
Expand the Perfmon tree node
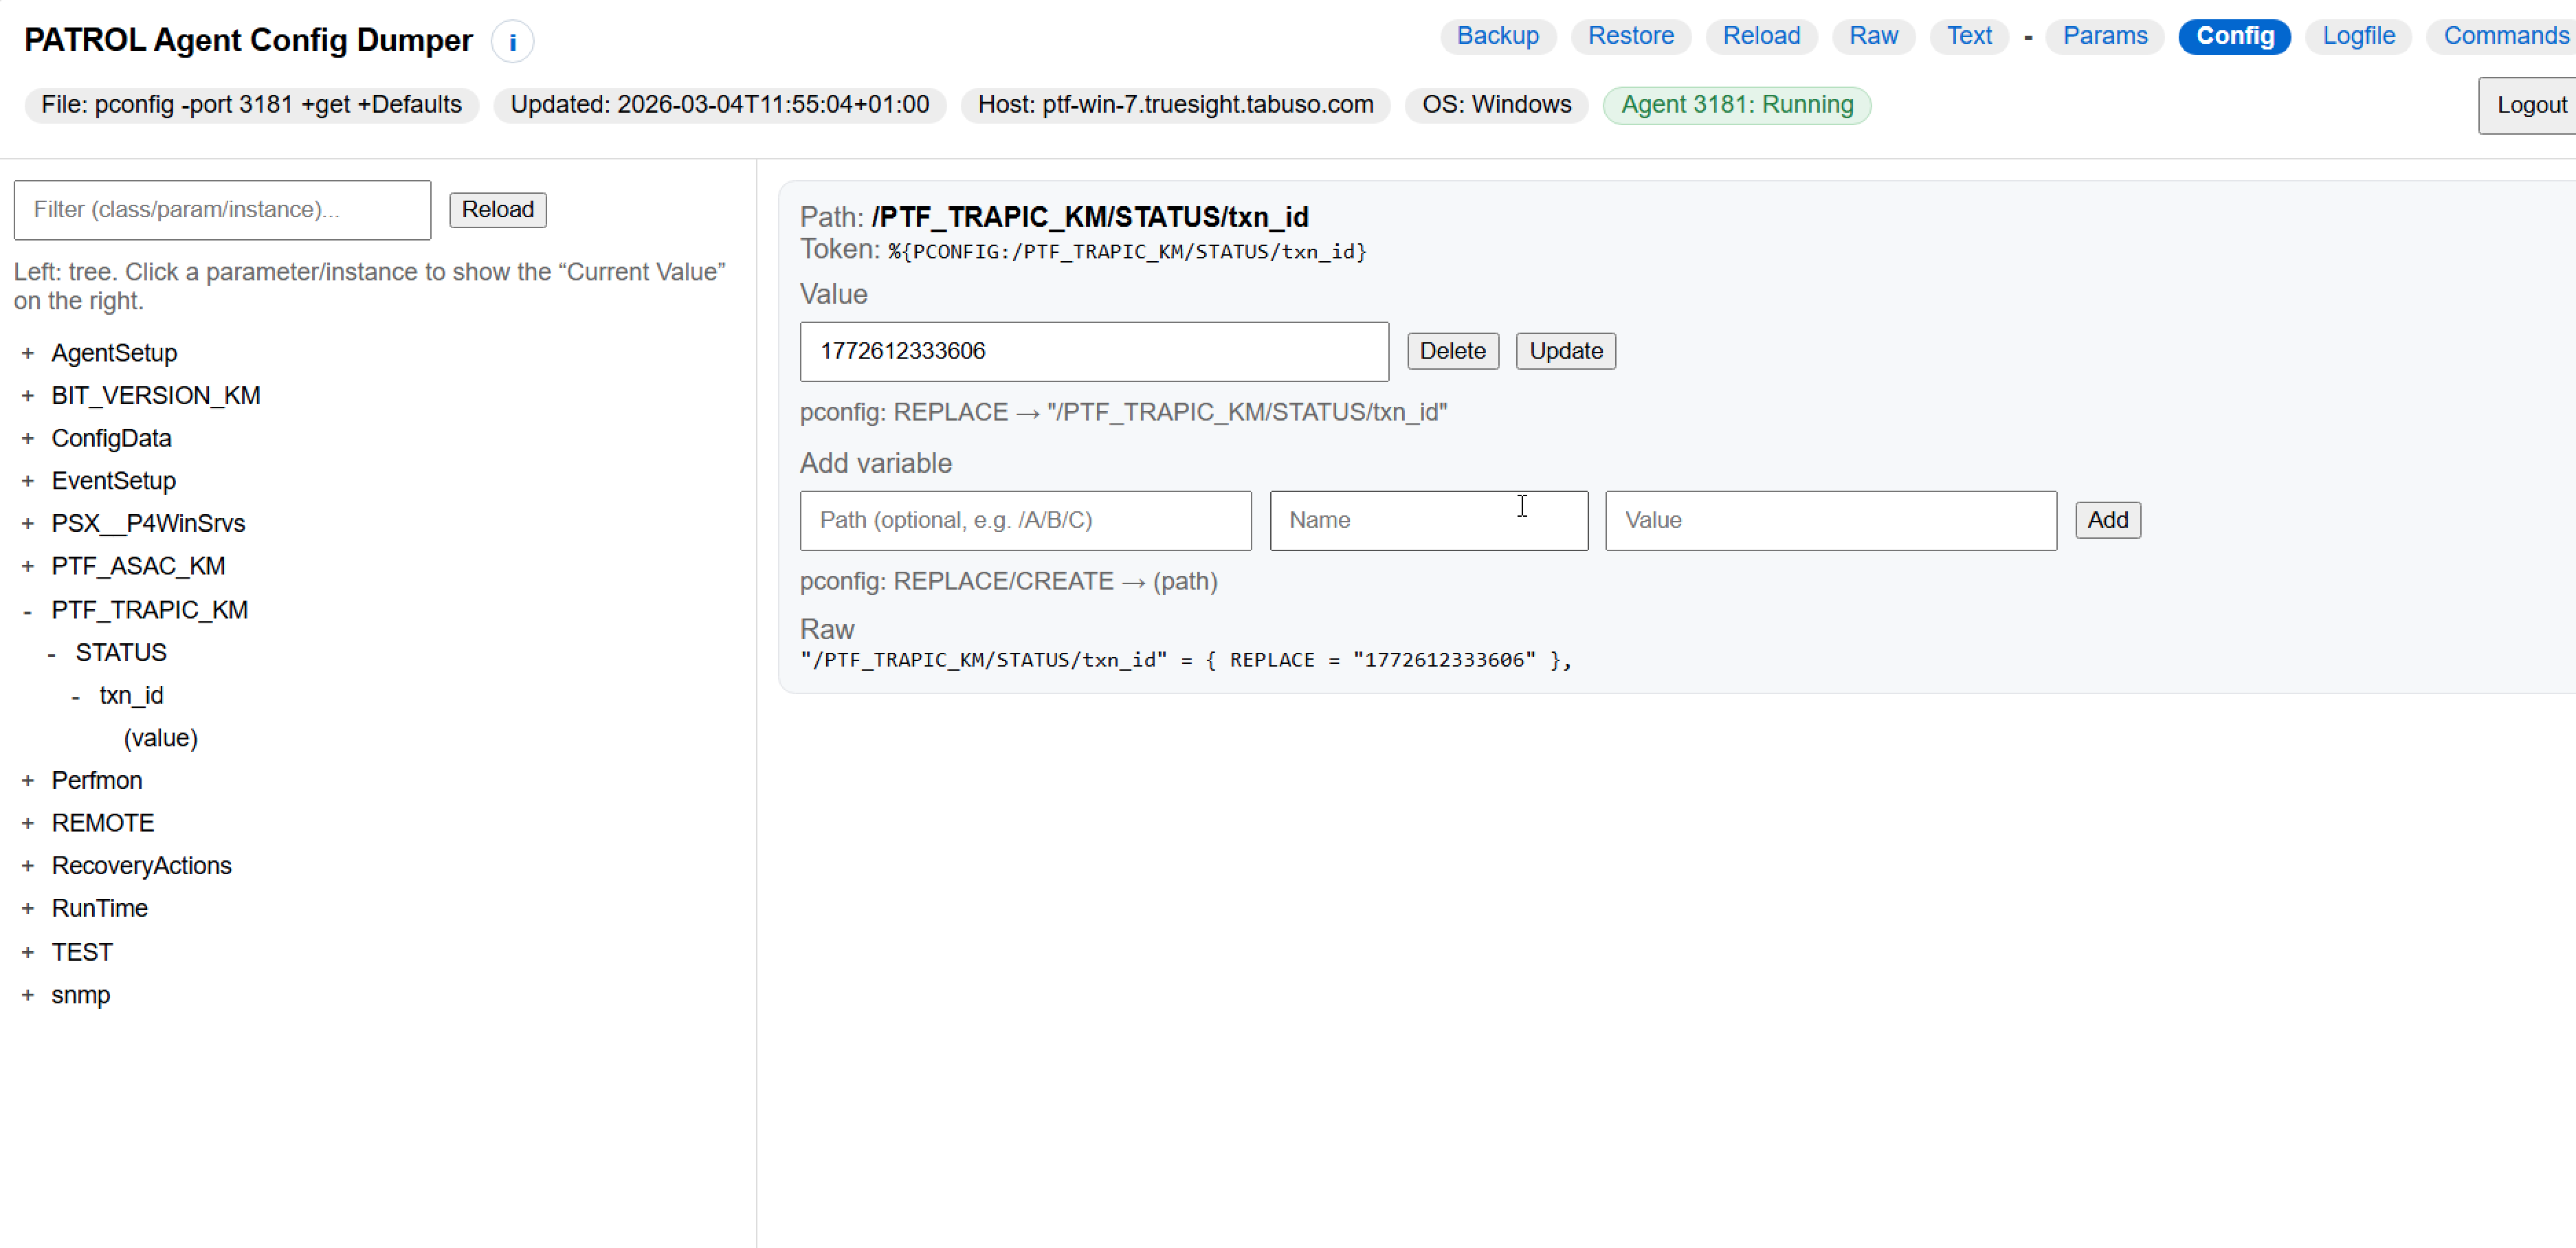point(28,780)
